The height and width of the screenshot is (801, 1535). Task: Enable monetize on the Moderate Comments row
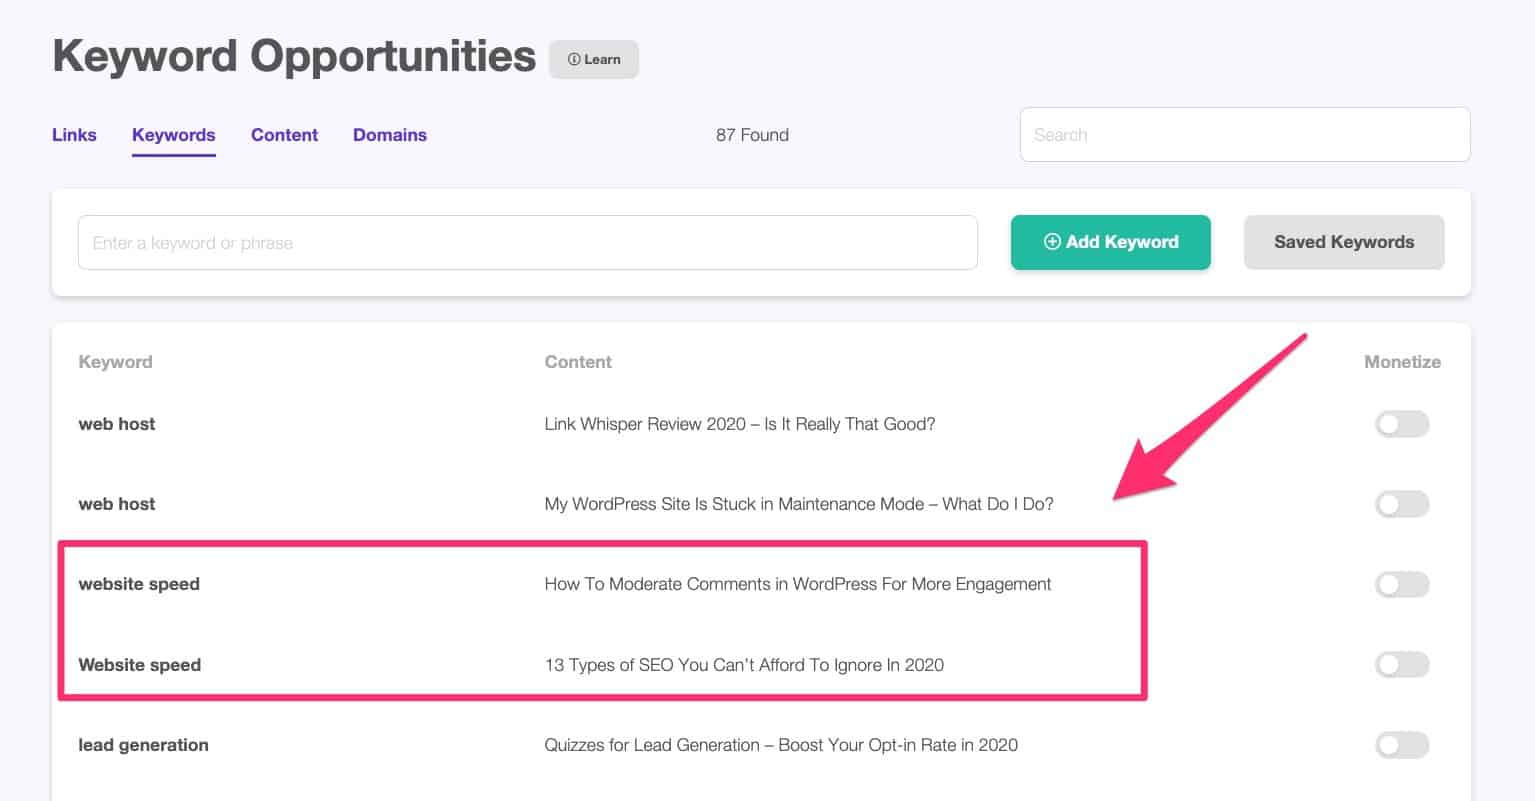1402,584
